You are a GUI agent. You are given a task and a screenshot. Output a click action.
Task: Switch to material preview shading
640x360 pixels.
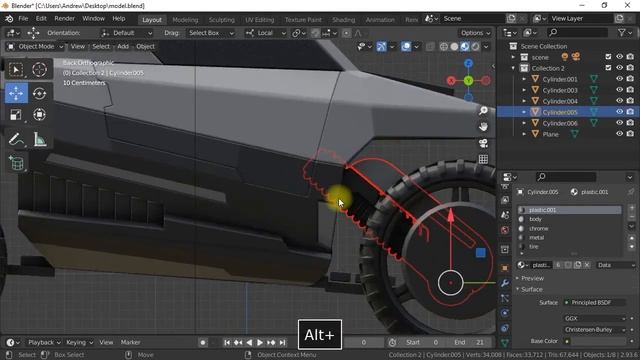[465, 47]
